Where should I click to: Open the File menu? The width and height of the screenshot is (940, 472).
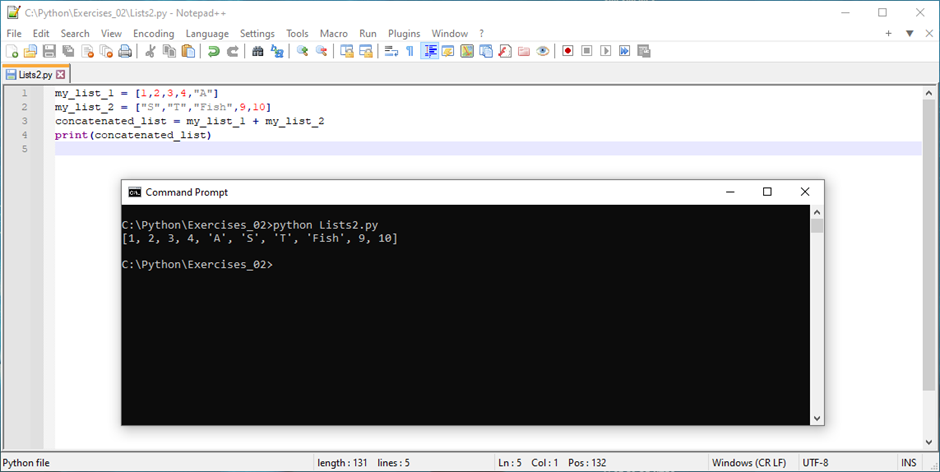14,34
